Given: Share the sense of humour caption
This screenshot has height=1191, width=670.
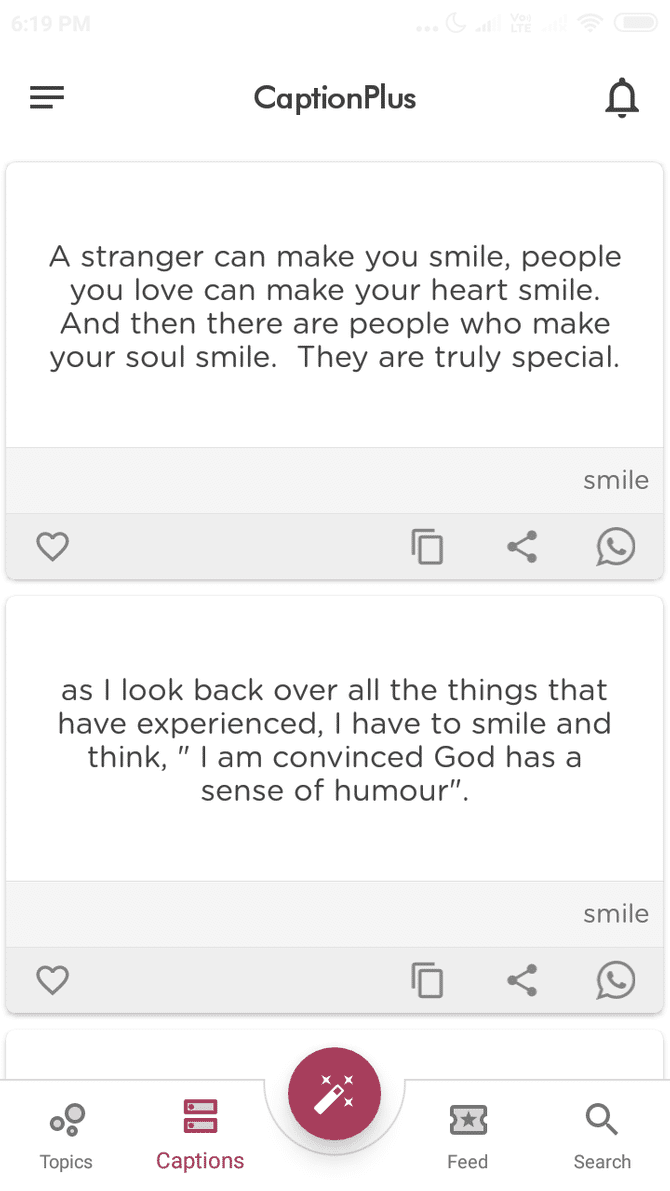Looking at the screenshot, I should pos(522,980).
